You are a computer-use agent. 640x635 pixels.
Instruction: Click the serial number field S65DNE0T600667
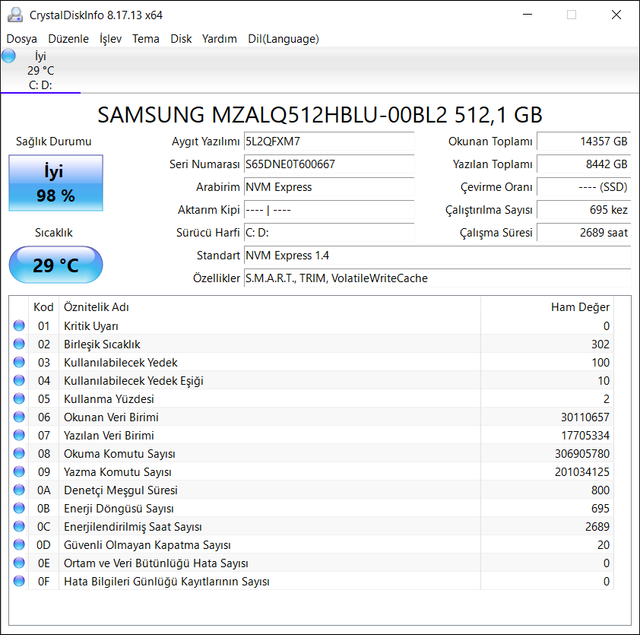click(x=329, y=164)
